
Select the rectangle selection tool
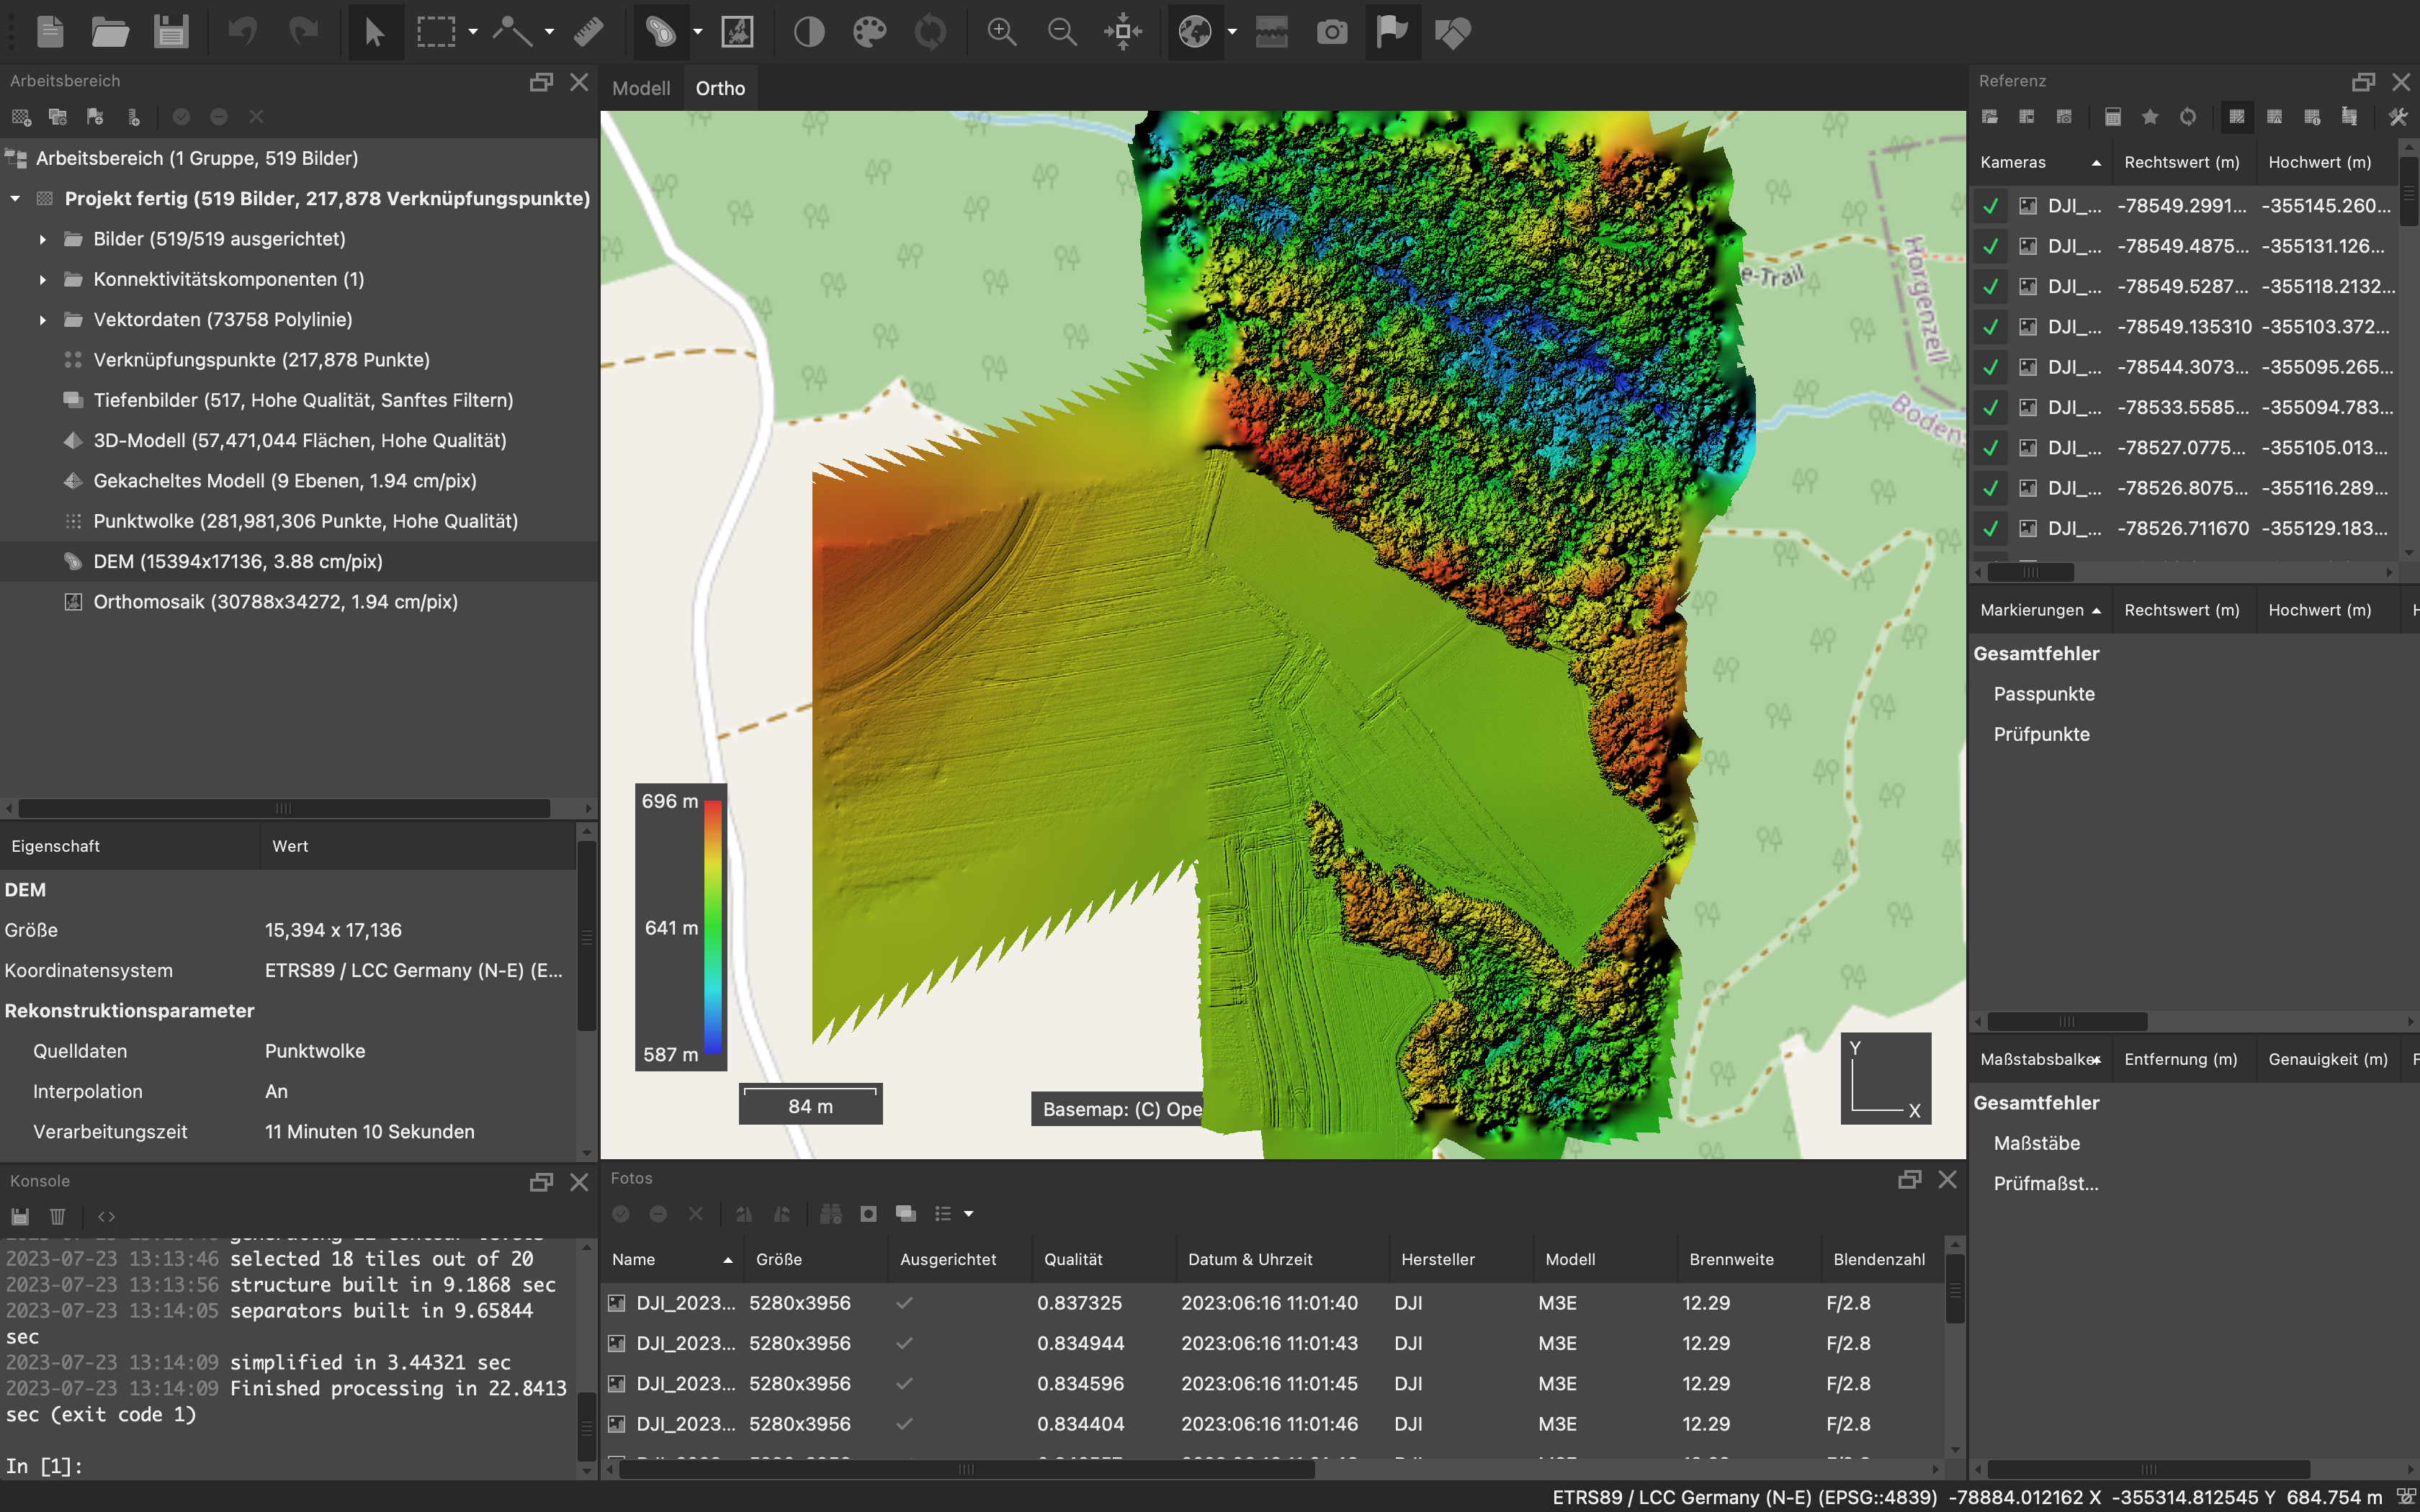tap(436, 32)
